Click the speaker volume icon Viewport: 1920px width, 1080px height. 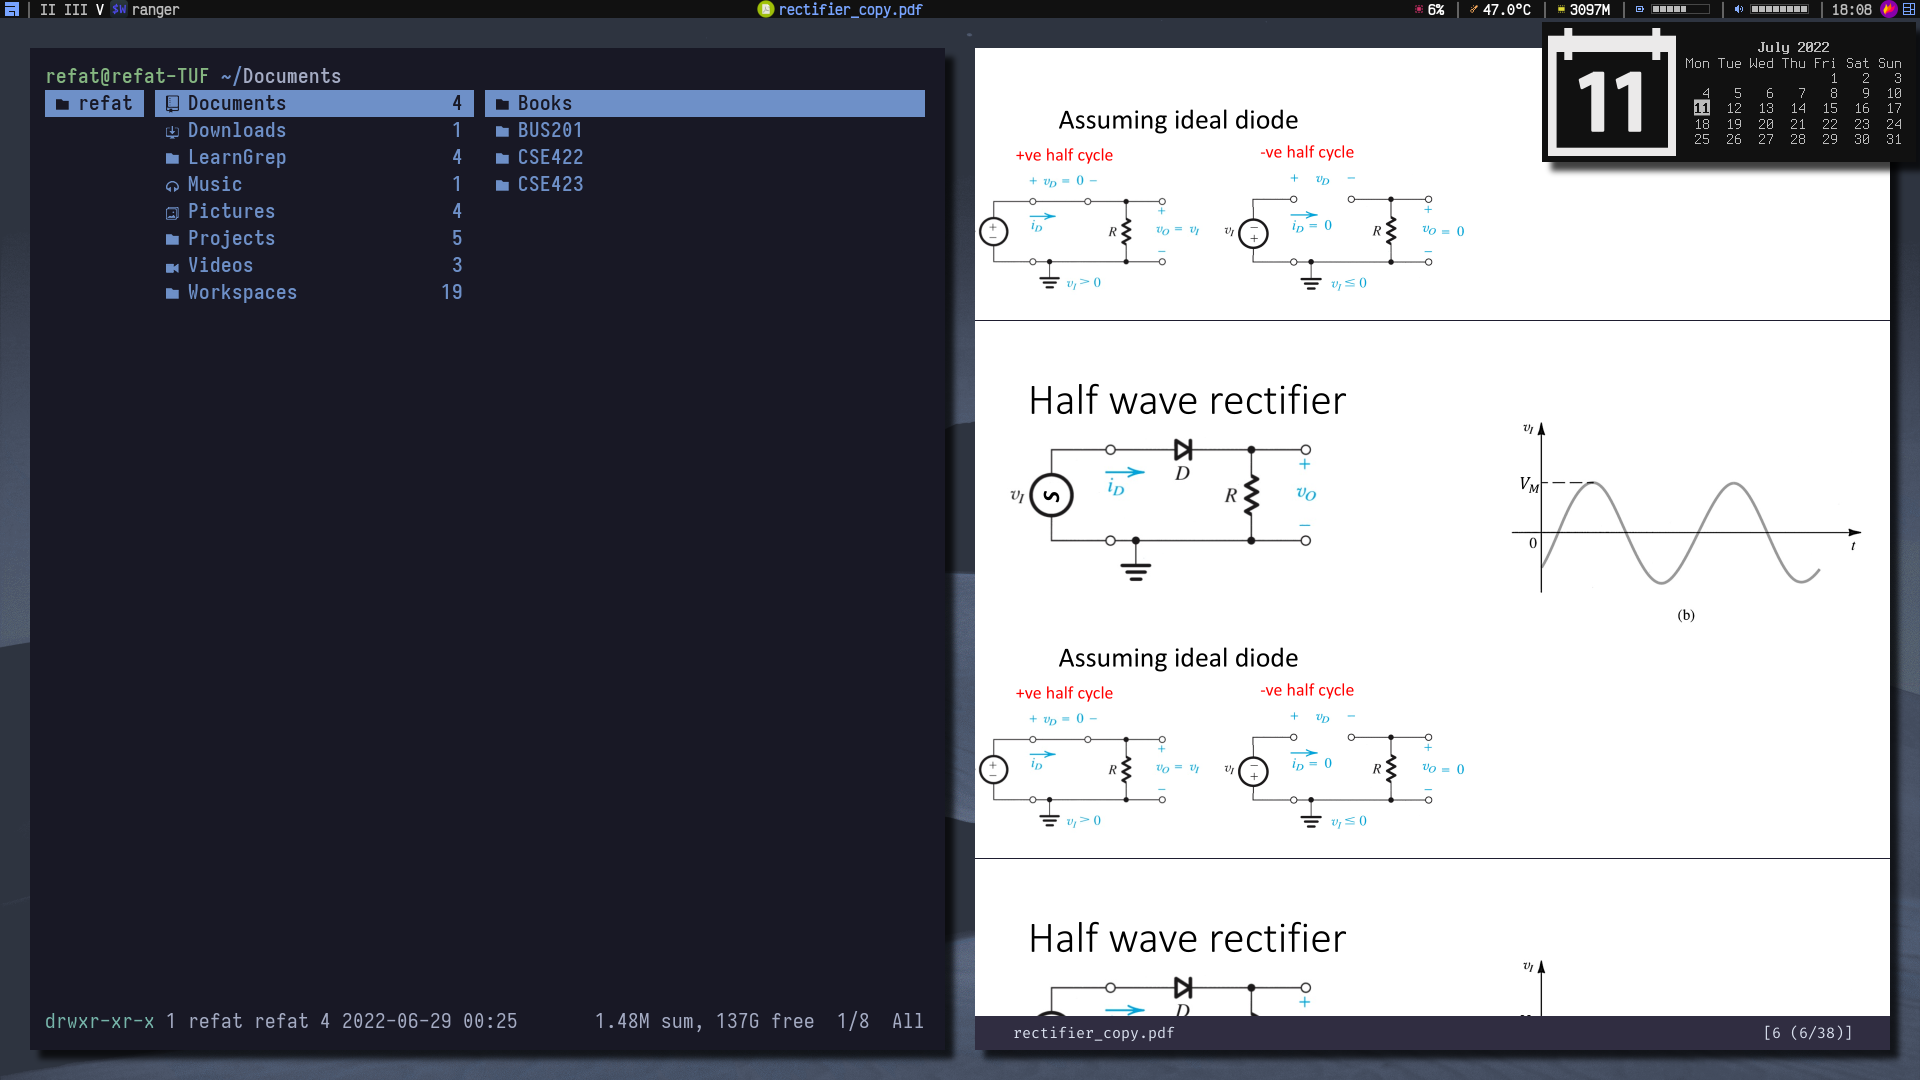(1739, 9)
